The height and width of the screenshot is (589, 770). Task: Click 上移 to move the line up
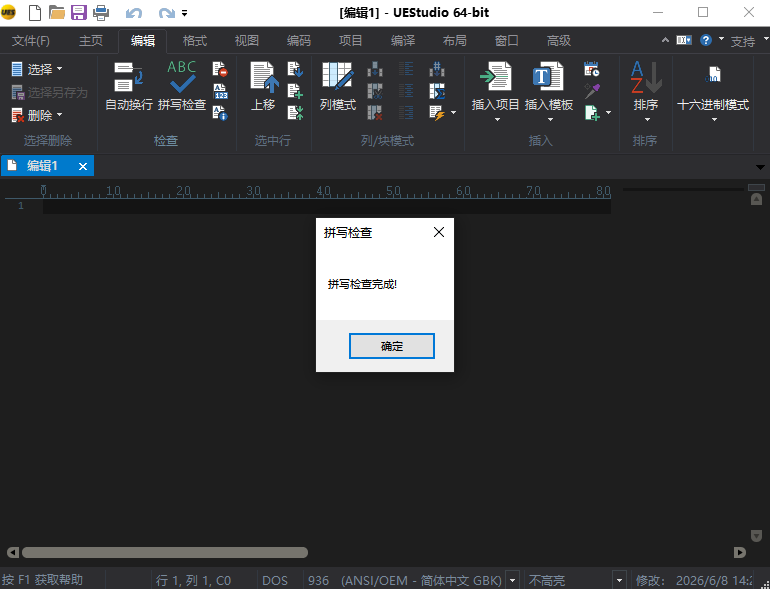coord(264,86)
